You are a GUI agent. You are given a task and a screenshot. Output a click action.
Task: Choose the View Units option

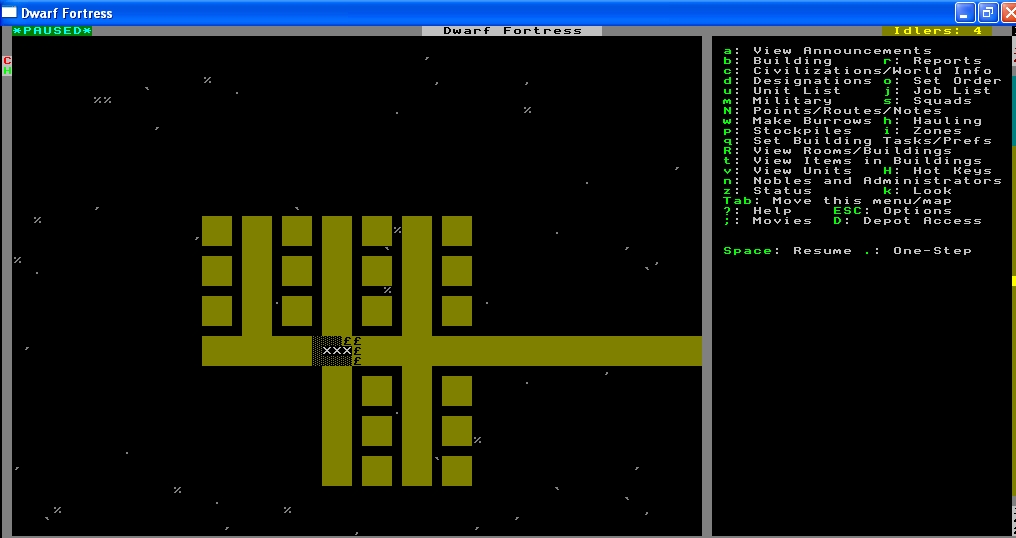[788, 170]
